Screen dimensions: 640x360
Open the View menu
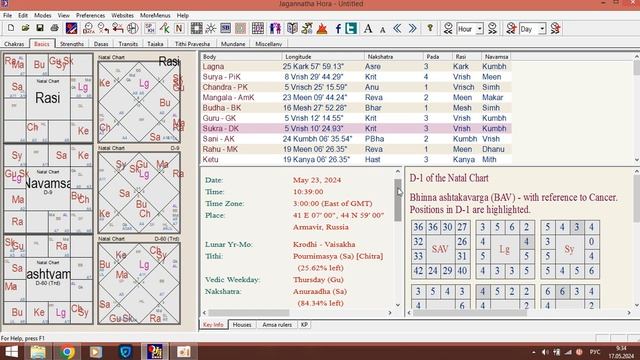click(63, 16)
